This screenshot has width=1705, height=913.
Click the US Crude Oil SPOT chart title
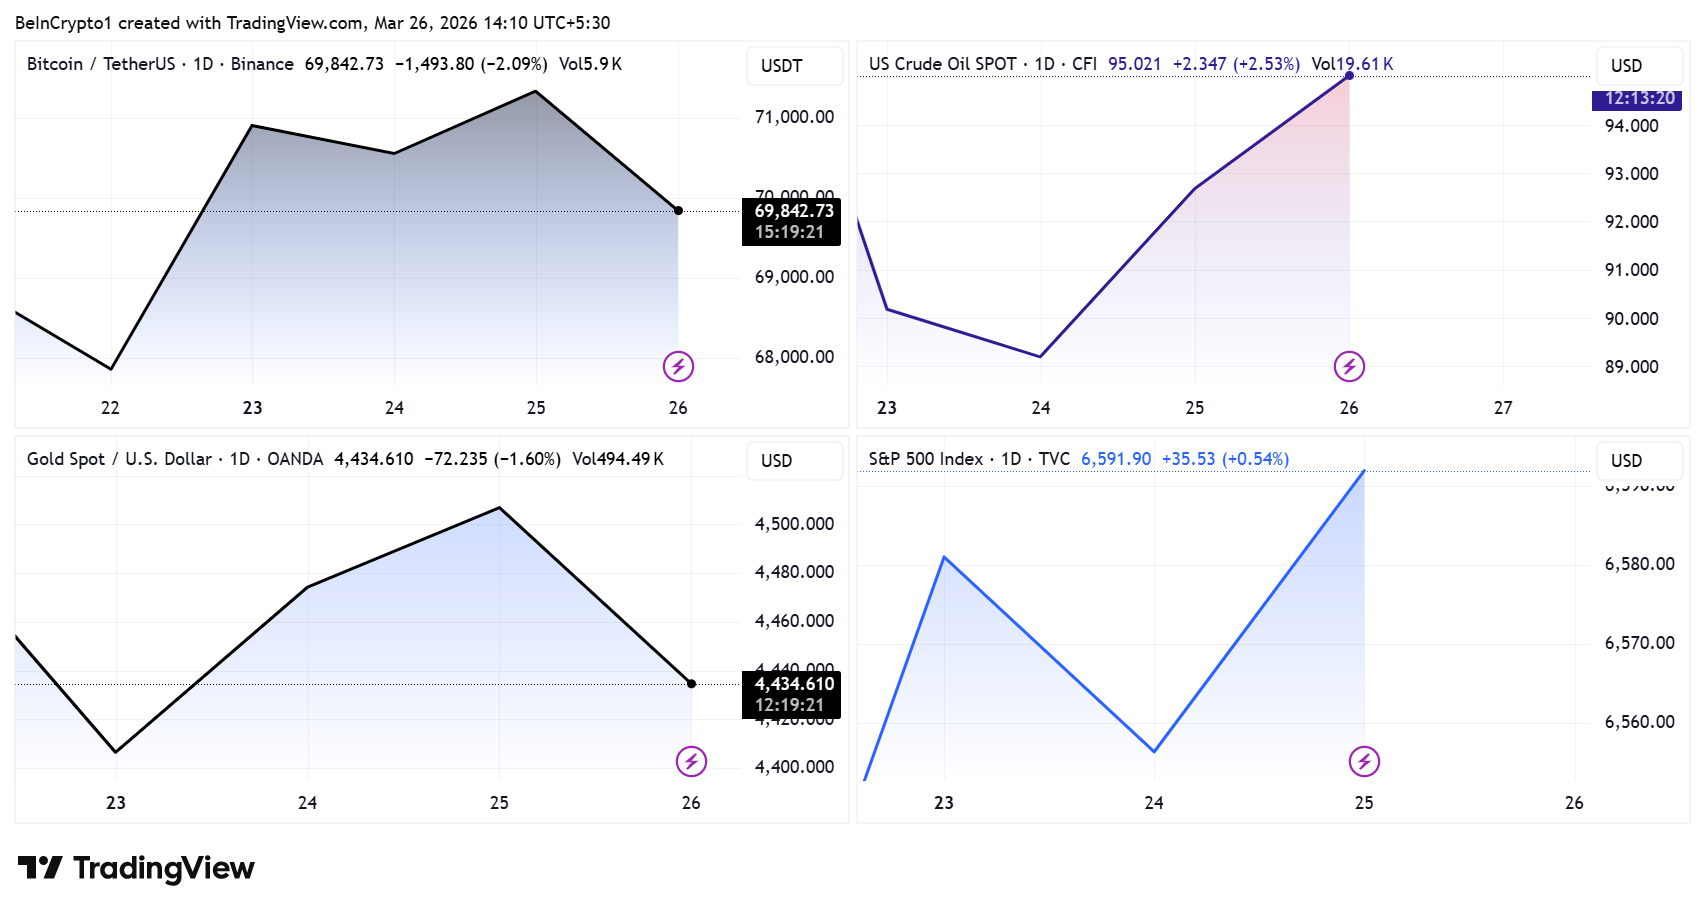pyautogui.click(x=942, y=64)
